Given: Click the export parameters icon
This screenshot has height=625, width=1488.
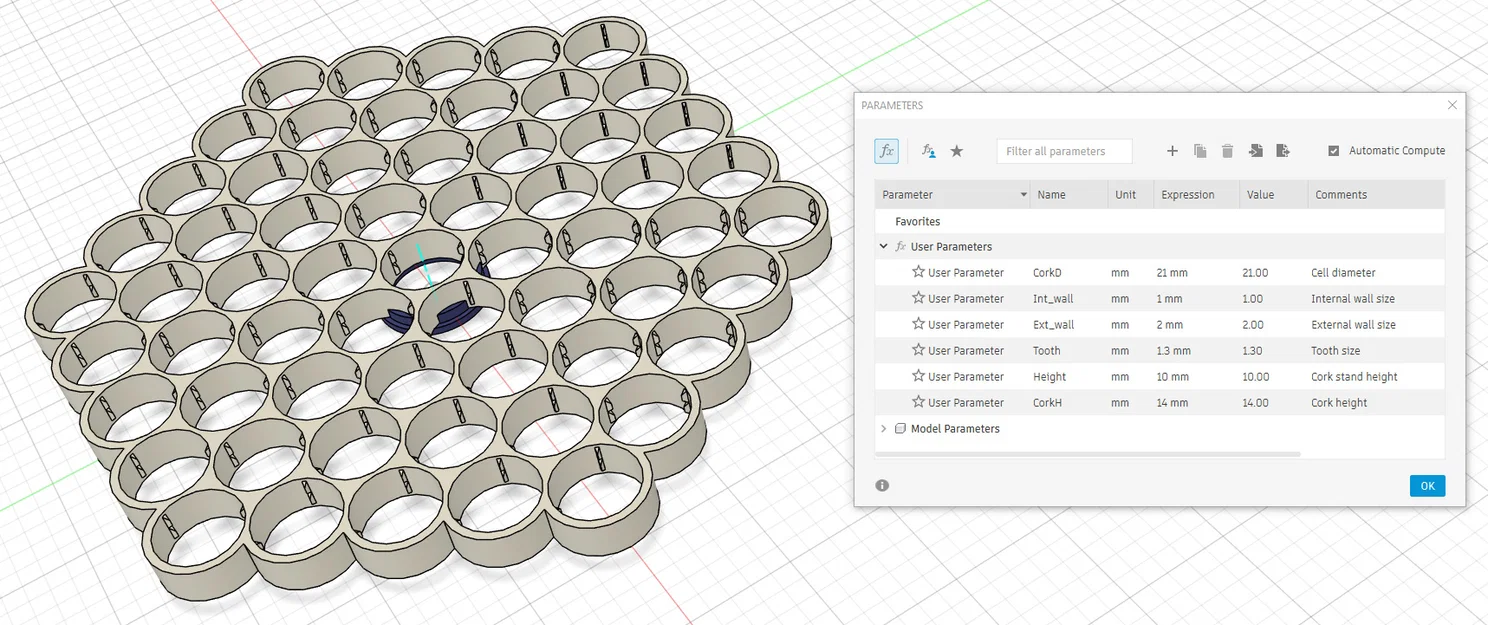Looking at the screenshot, I should [1283, 151].
